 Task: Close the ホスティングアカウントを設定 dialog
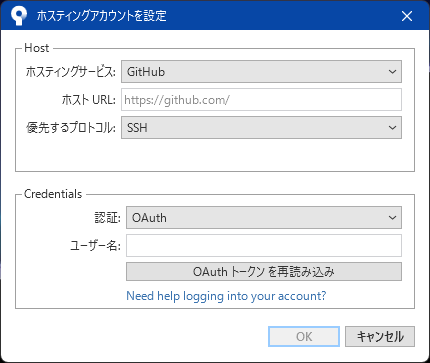(x=407, y=16)
